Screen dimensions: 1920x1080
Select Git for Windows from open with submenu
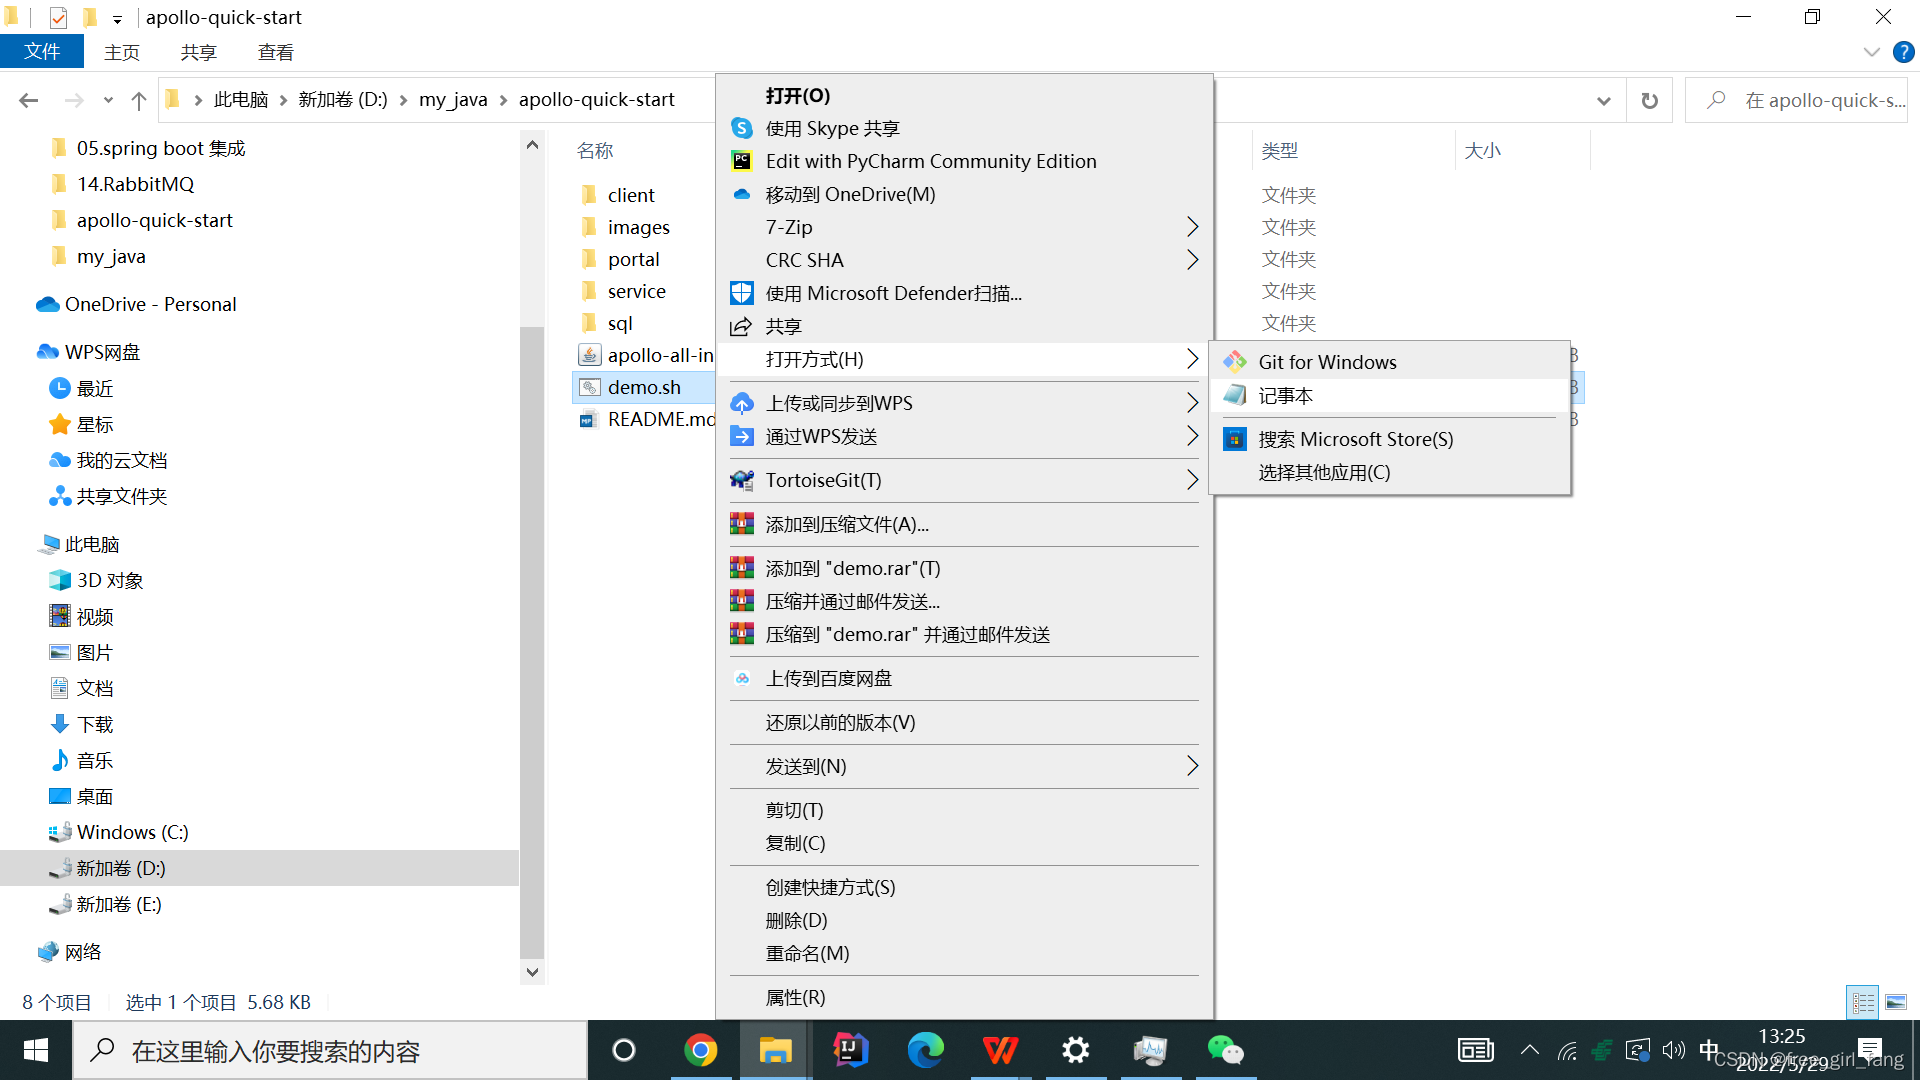(x=1327, y=361)
